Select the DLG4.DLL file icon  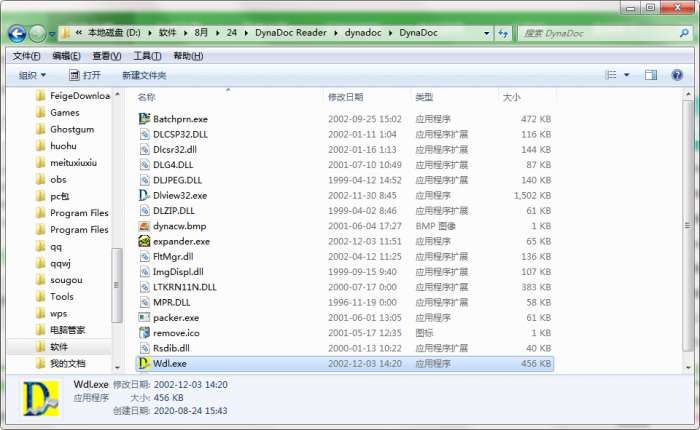(x=144, y=165)
